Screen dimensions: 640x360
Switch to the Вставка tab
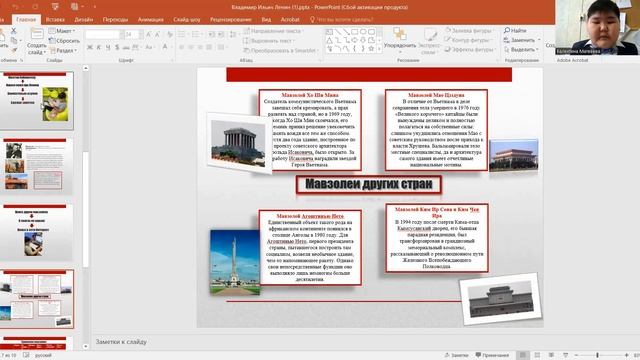(55, 20)
